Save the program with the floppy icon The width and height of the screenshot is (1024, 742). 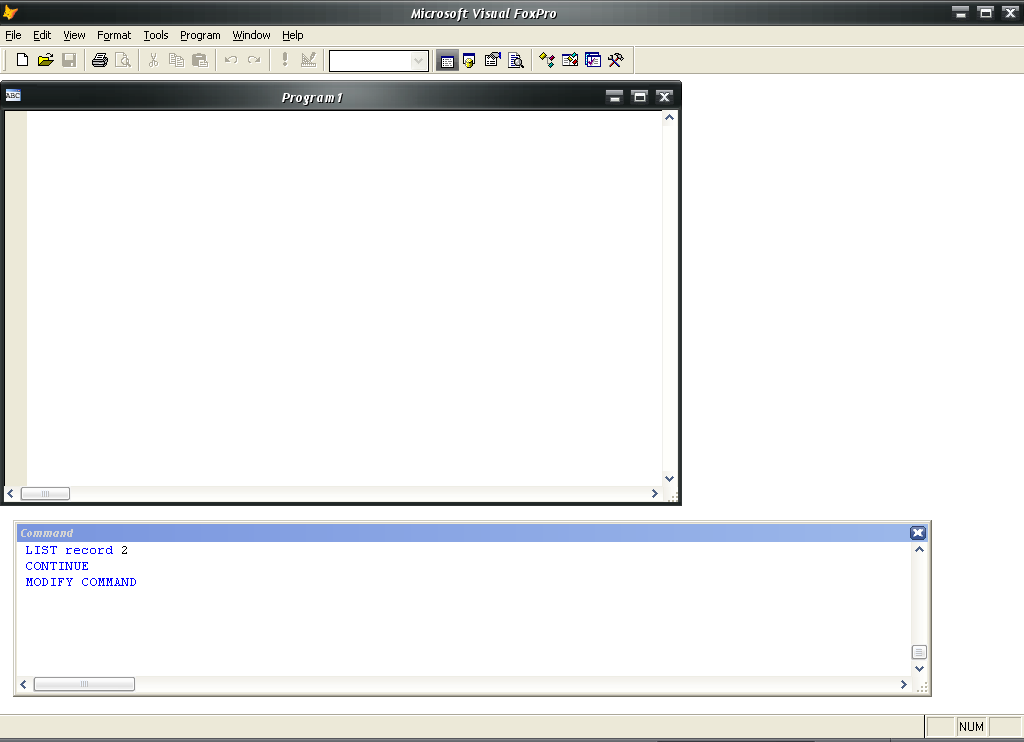pos(69,60)
